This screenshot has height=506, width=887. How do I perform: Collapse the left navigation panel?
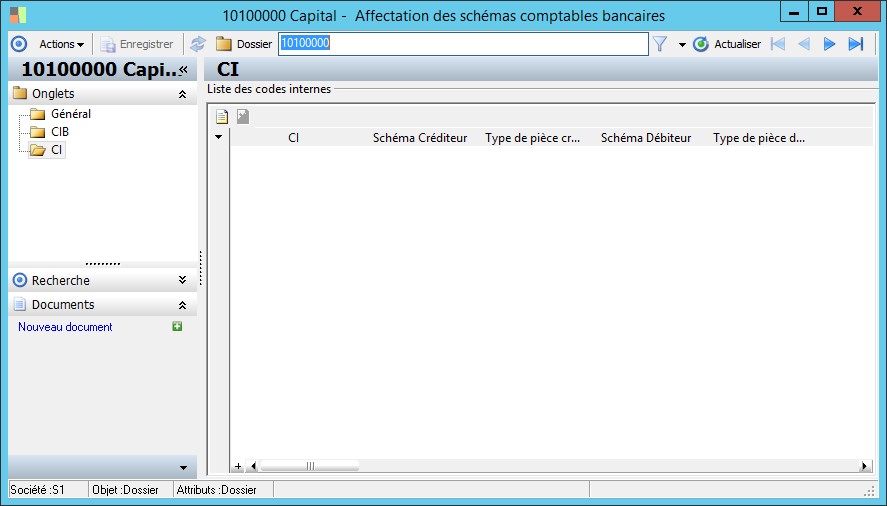pyautogui.click(x=183, y=70)
